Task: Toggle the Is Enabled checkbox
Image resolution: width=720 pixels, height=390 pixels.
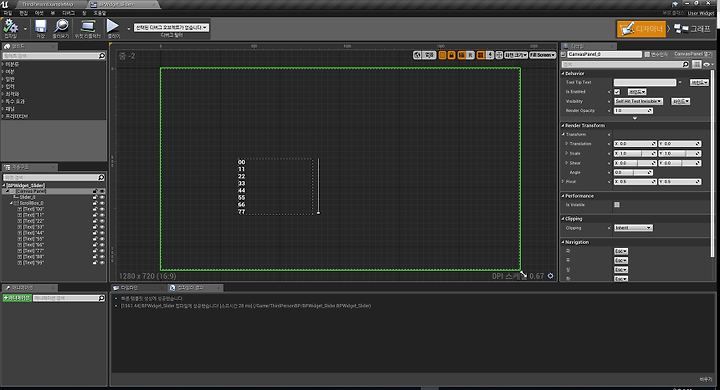Action: pyautogui.click(x=617, y=92)
